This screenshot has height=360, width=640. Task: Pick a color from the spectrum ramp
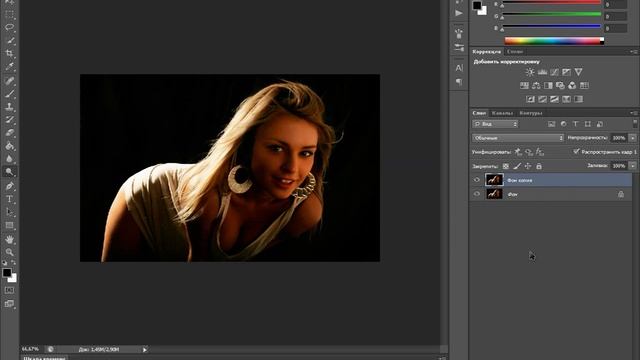pos(554,40)
